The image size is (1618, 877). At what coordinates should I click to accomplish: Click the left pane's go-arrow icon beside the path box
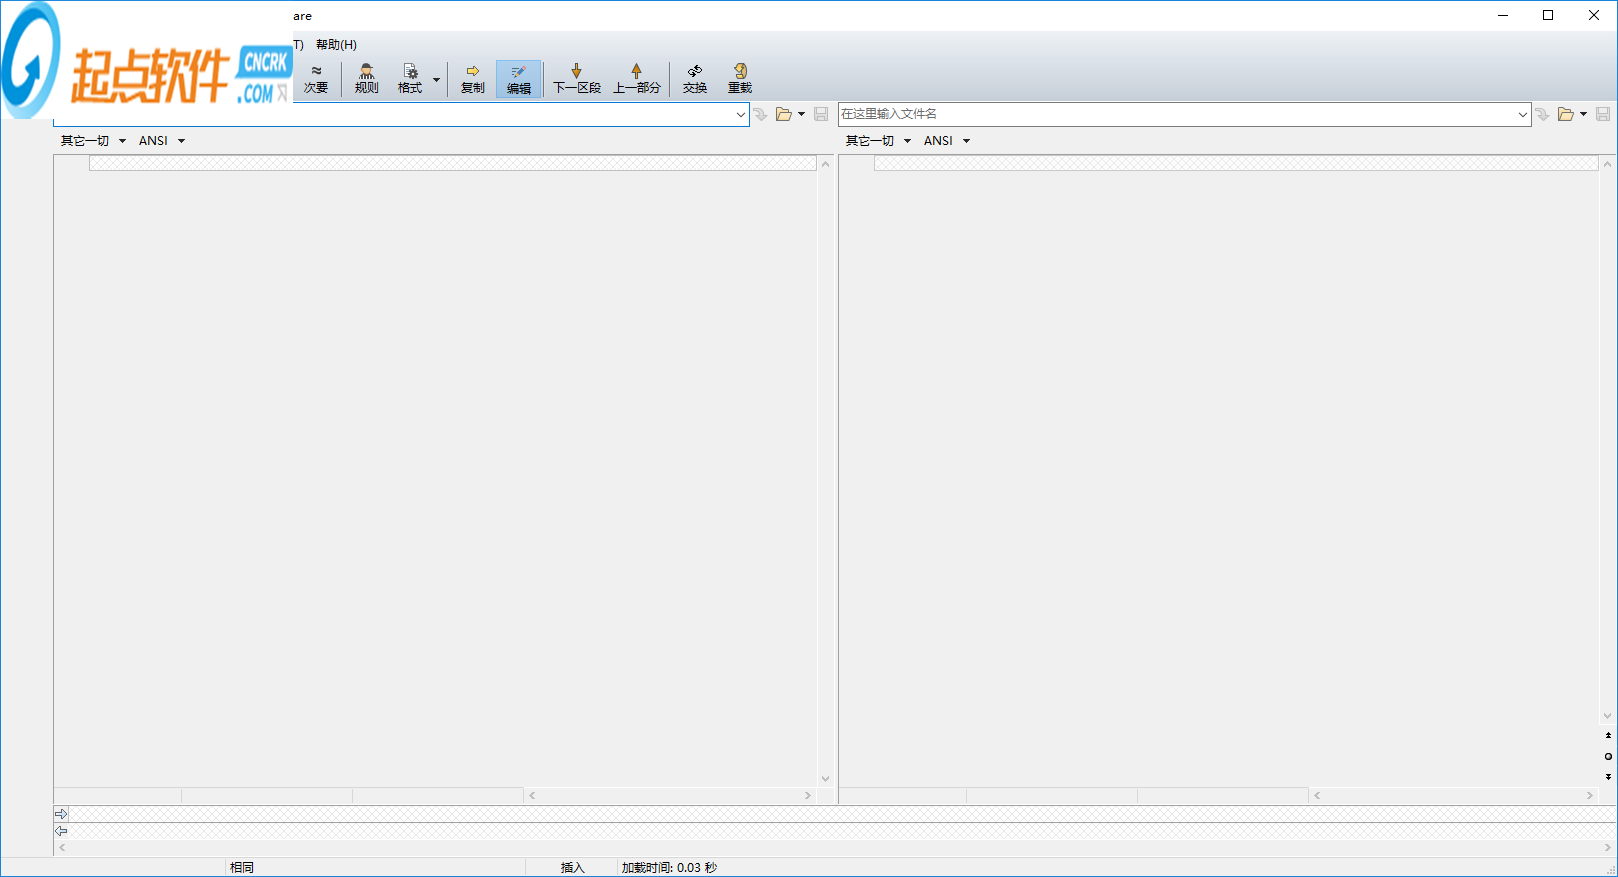[761, 114]
